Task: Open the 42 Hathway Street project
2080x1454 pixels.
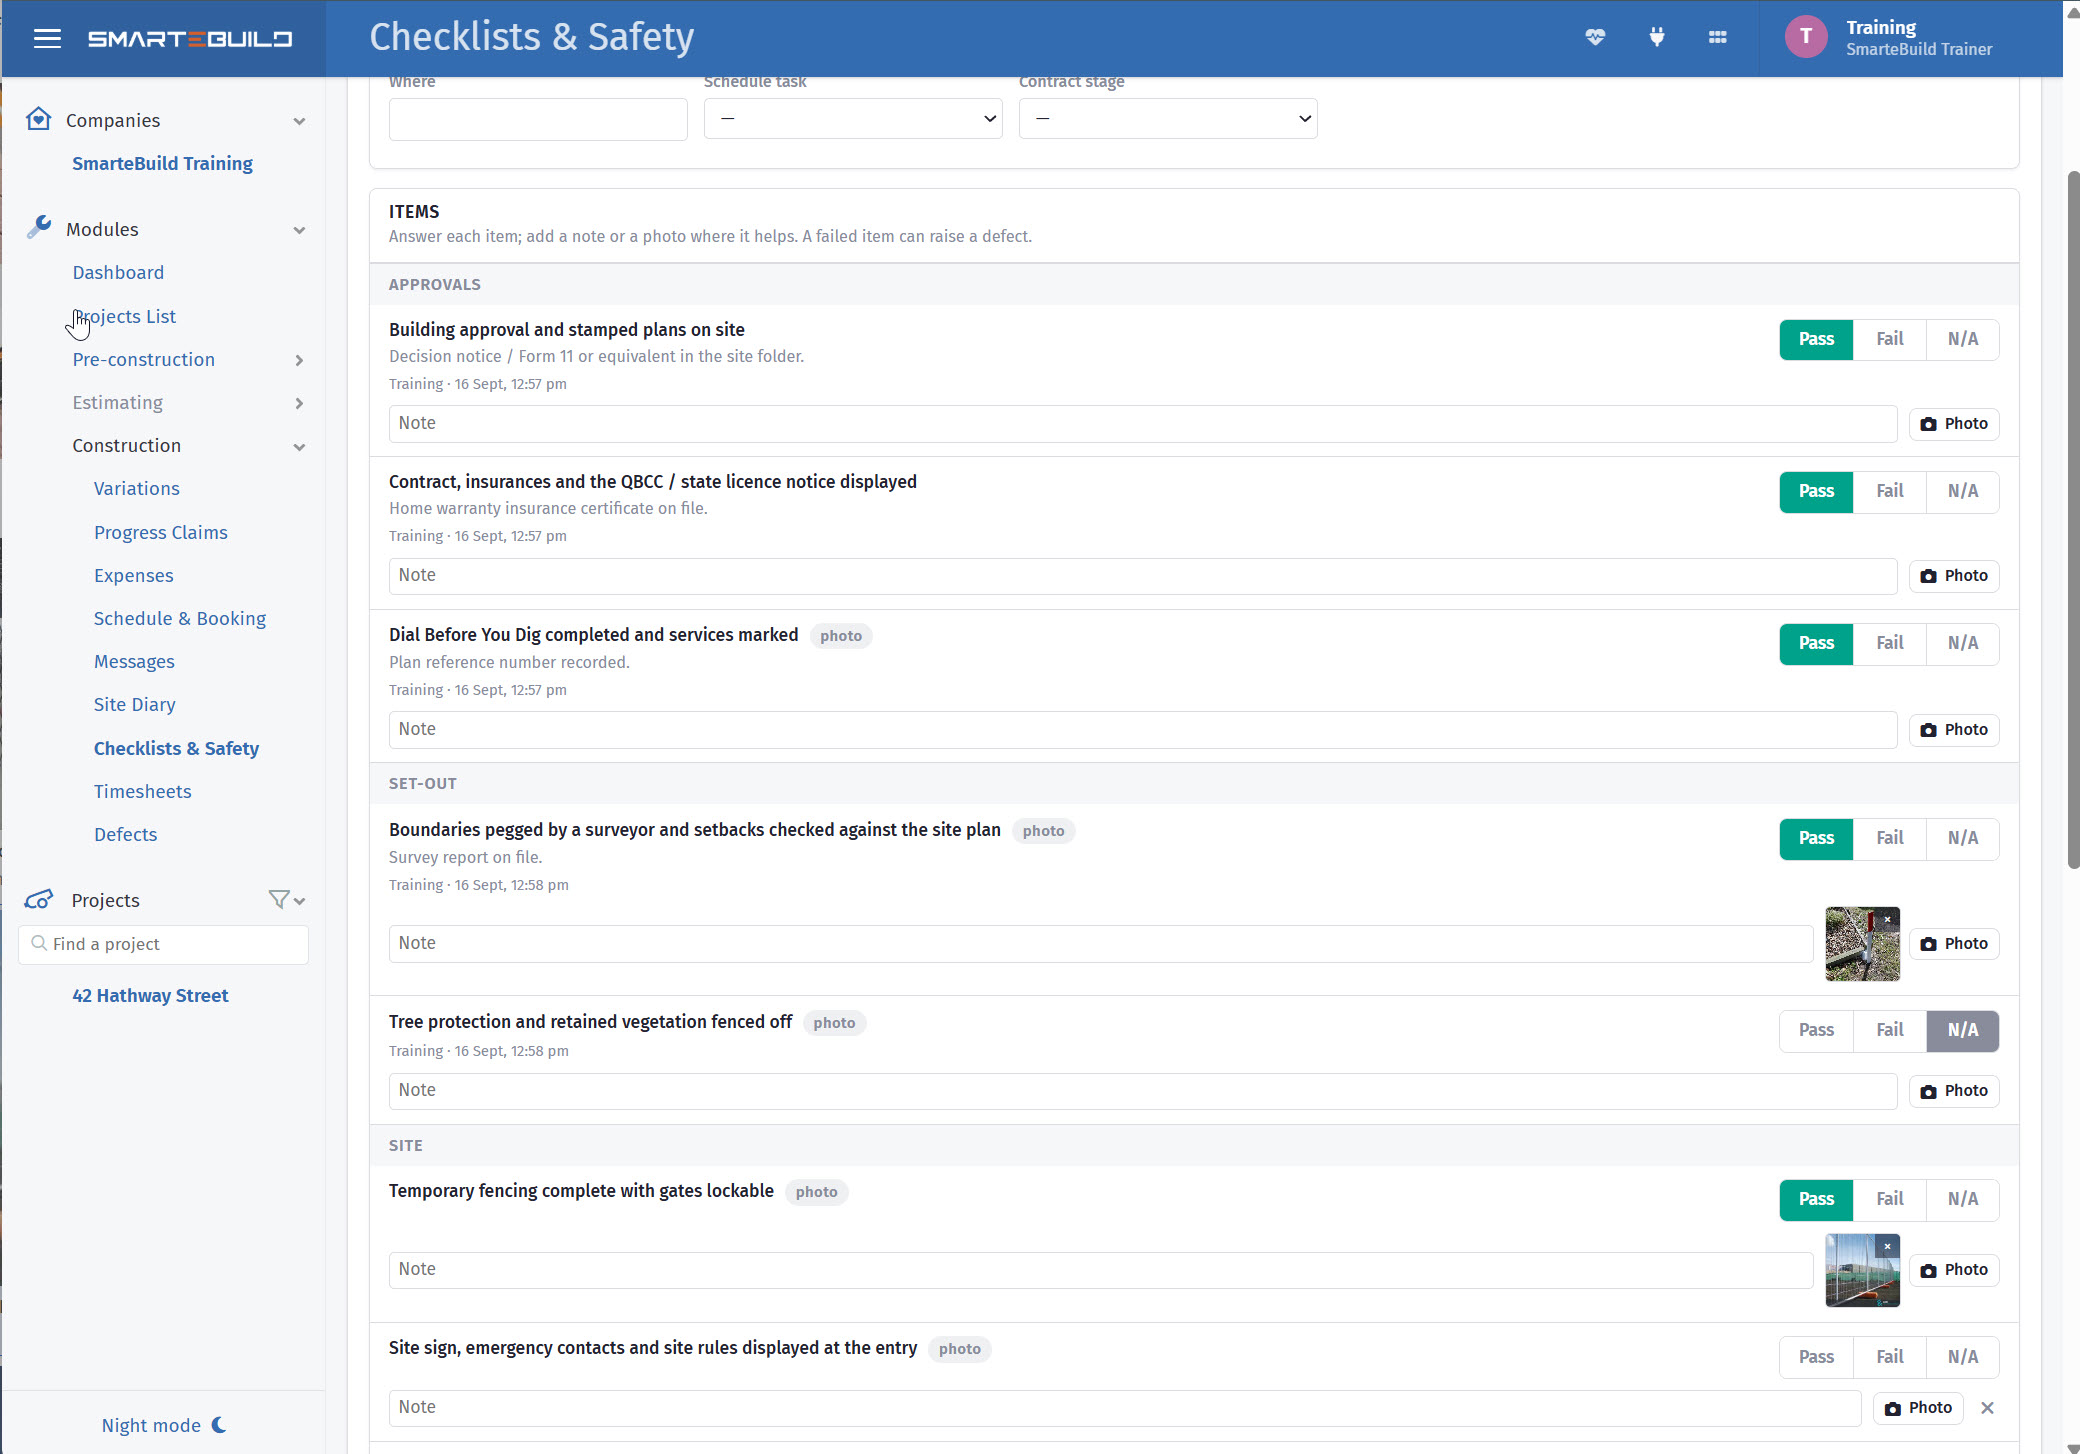Action: tap(150, 995)
